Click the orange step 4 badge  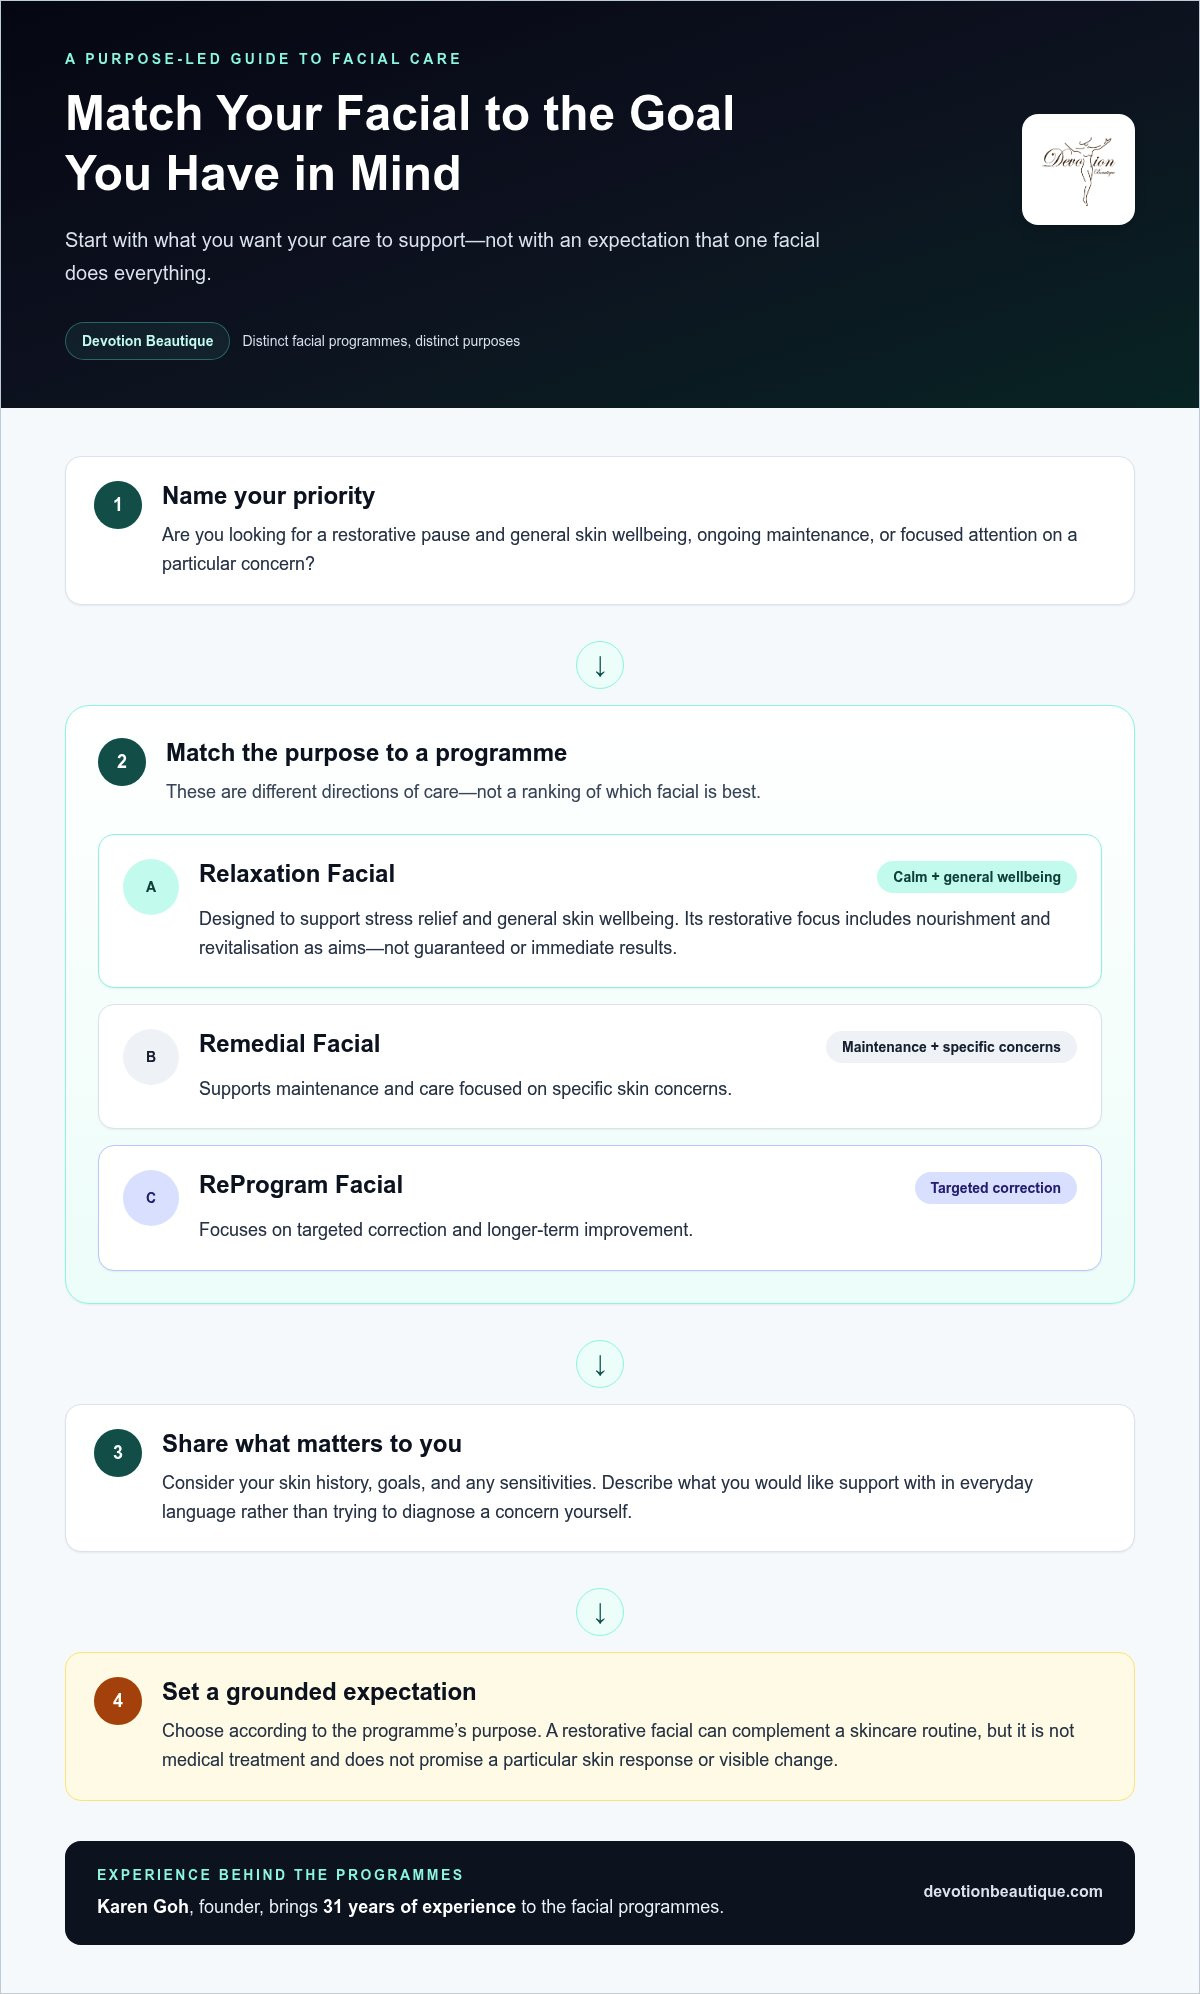click(x=118, y=1700)
